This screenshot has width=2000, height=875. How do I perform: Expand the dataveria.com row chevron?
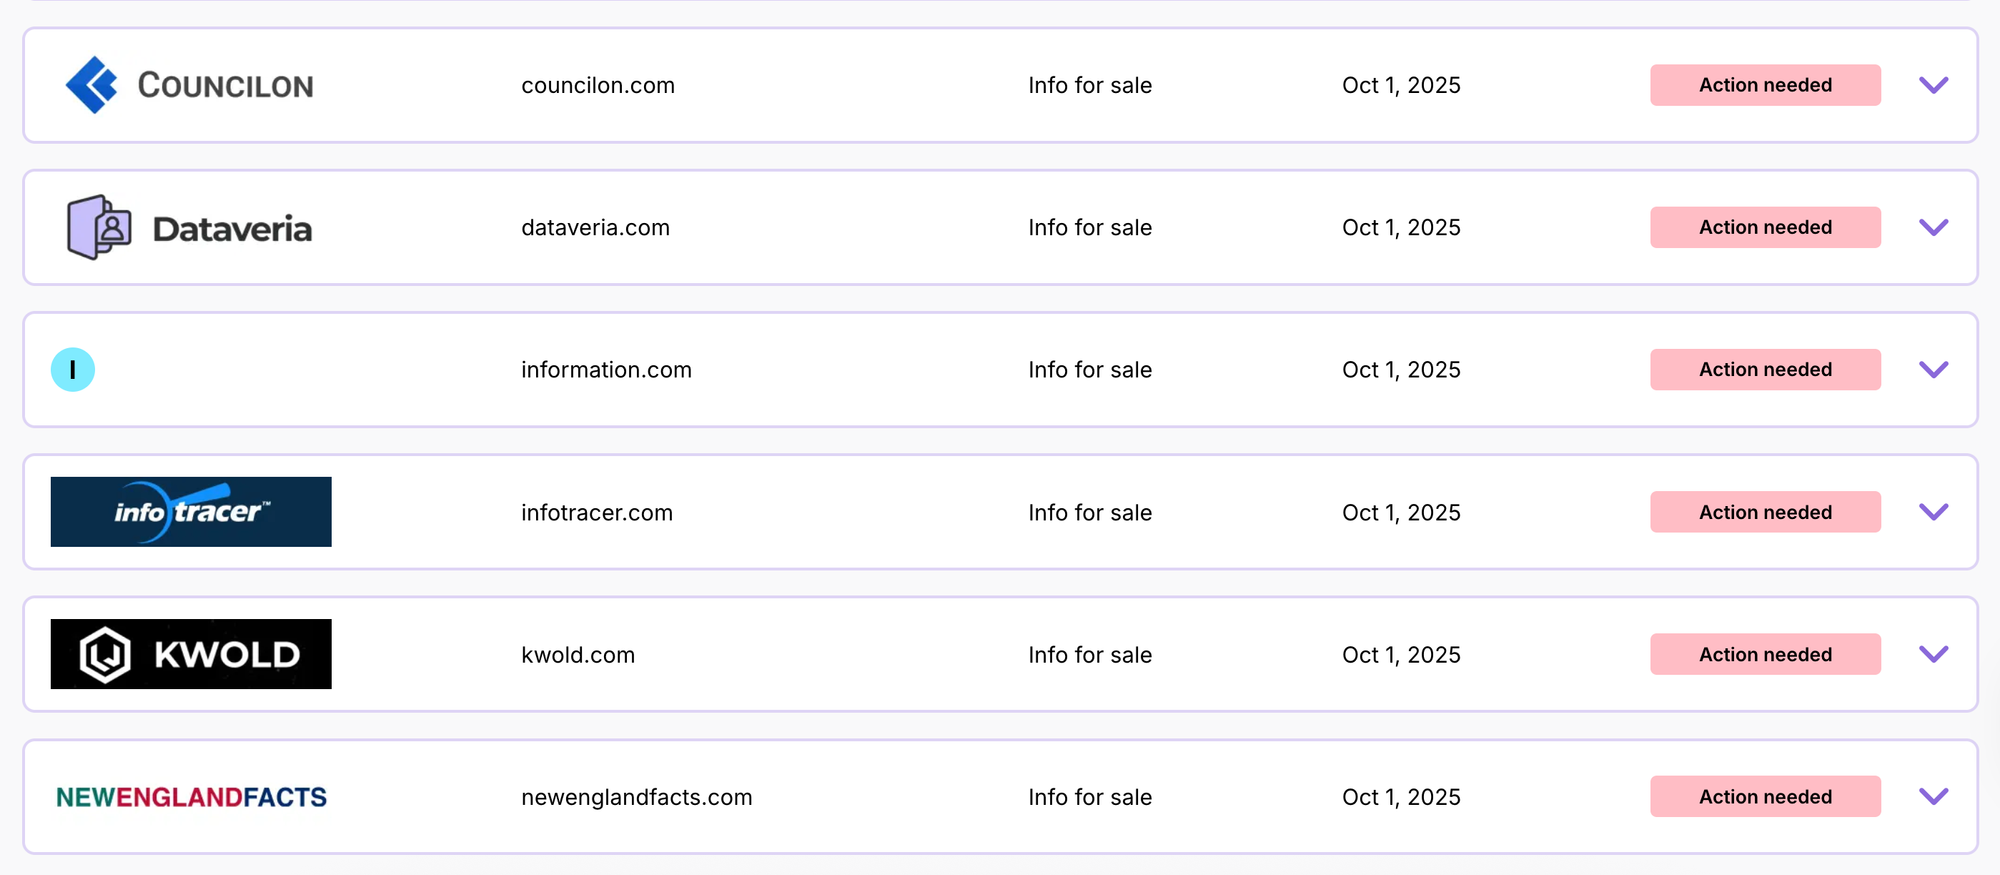coord(1933,227)
